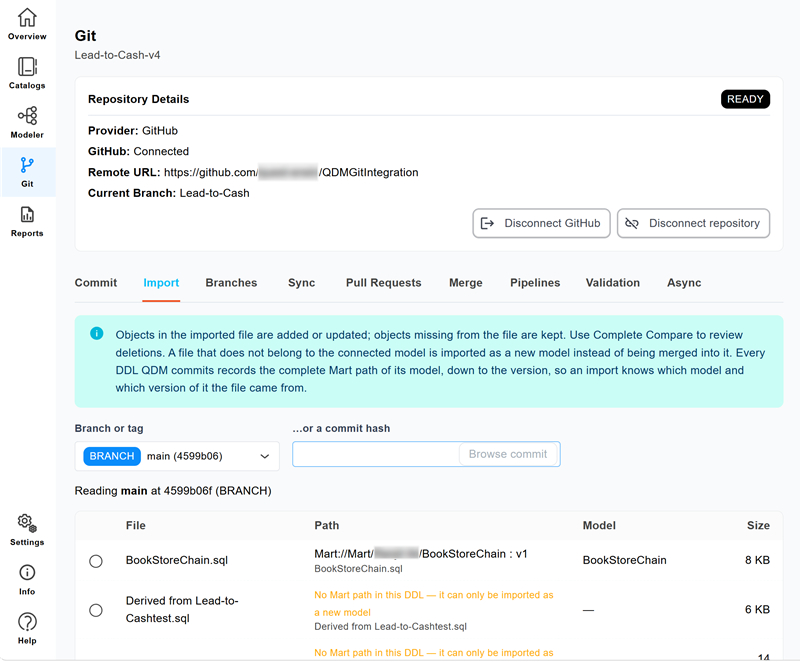Viewport: 800px width, 662px height.
Task: Open the Reports chart icon
Action: click(x=27, y=215)
